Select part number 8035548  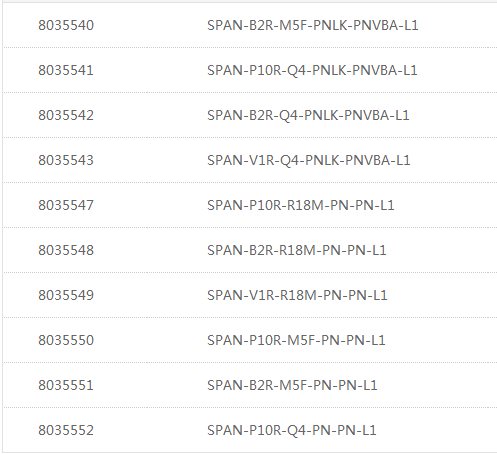click(x=66, y=250)
